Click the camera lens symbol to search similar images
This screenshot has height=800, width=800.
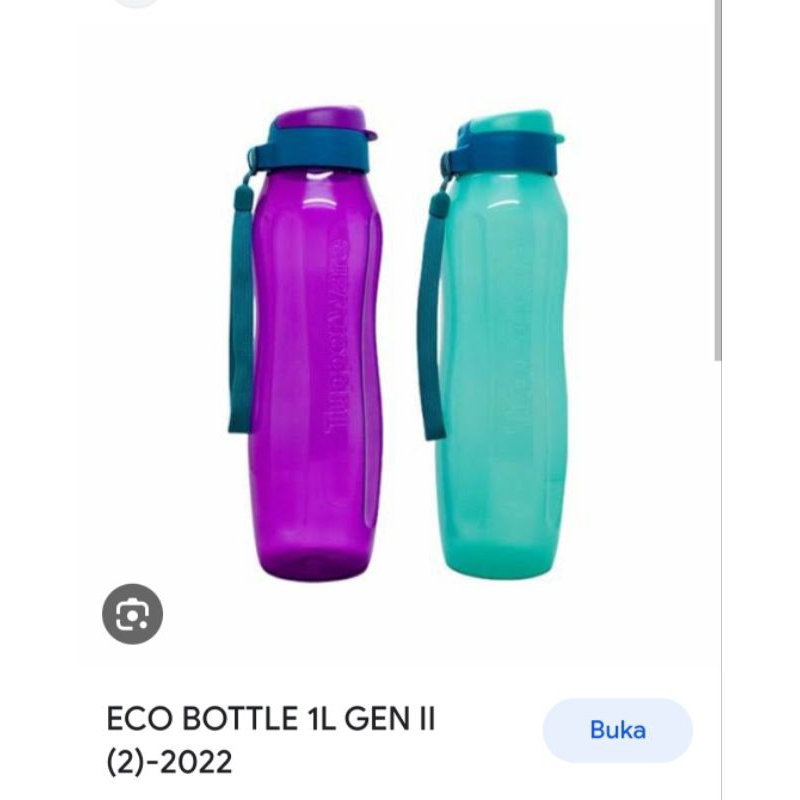[x=133, y=614]
